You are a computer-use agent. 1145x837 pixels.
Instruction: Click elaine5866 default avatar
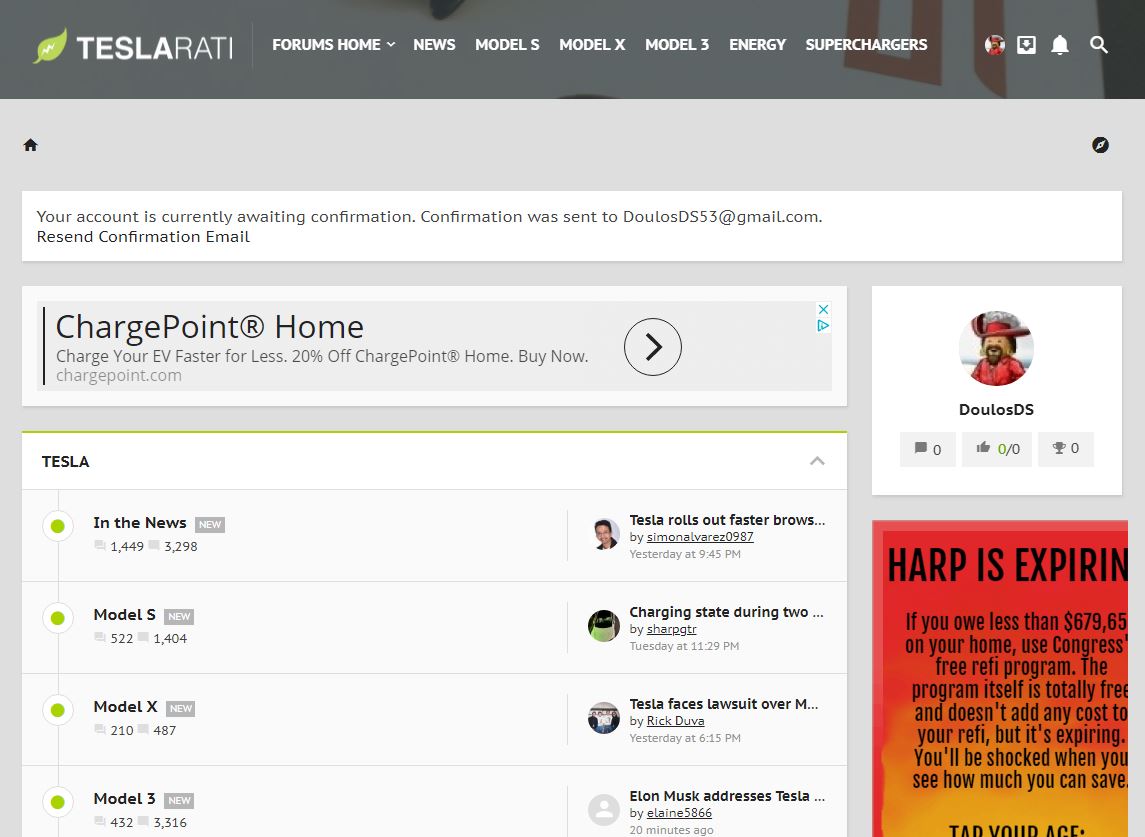tap(604, 810)
